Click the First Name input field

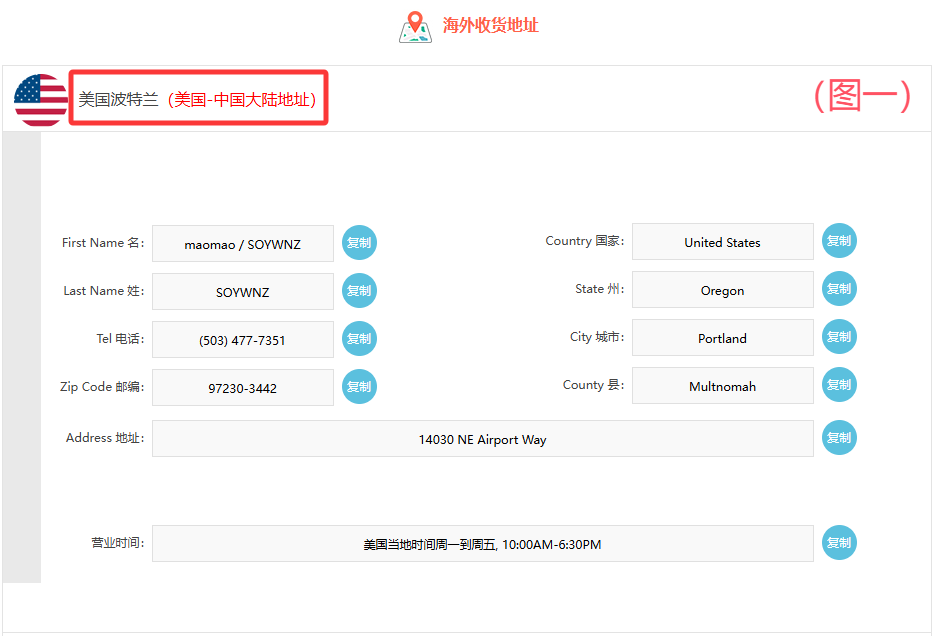(243, 244)
